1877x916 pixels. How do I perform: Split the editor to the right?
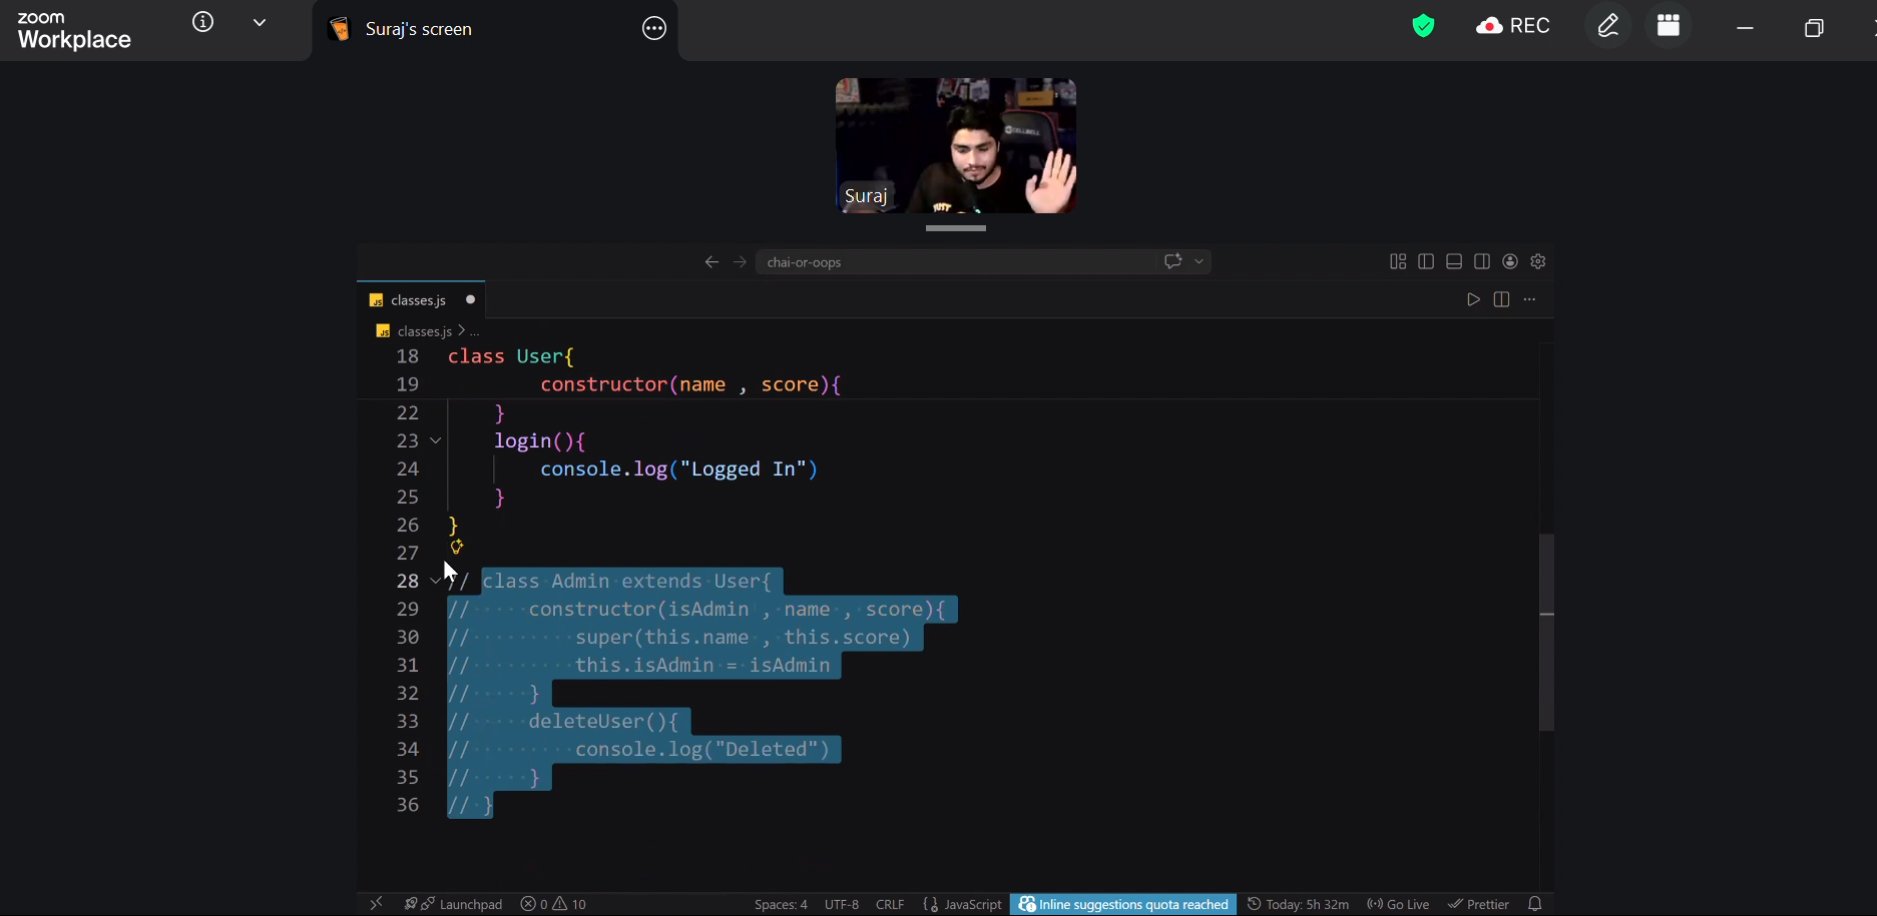1501,300
